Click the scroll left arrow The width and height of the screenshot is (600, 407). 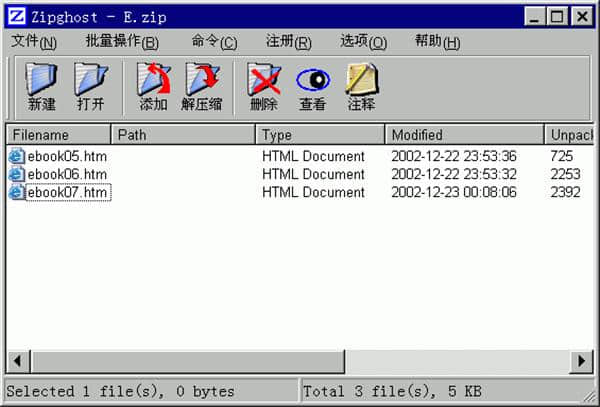coord(18,361)
